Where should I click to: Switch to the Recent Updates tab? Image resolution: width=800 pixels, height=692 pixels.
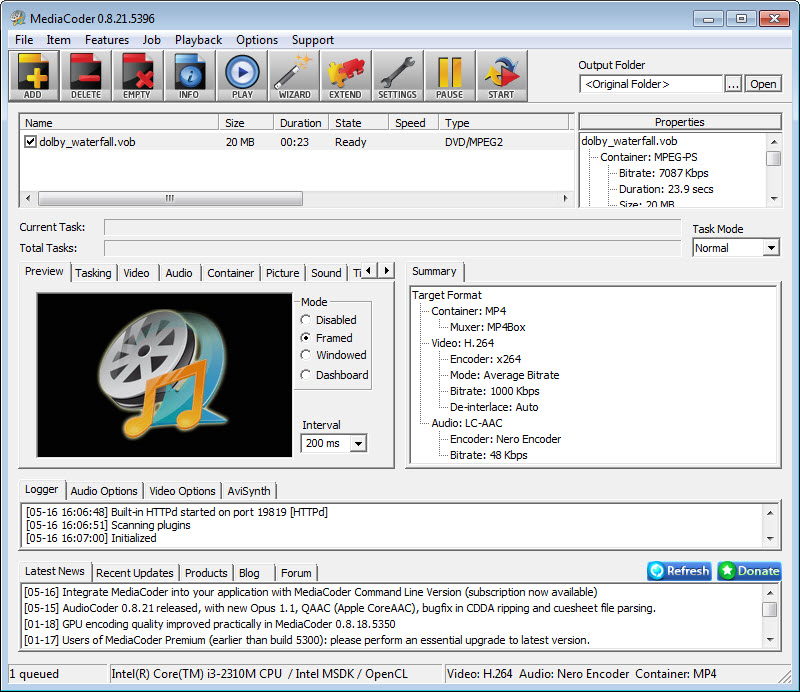point(135,573)
